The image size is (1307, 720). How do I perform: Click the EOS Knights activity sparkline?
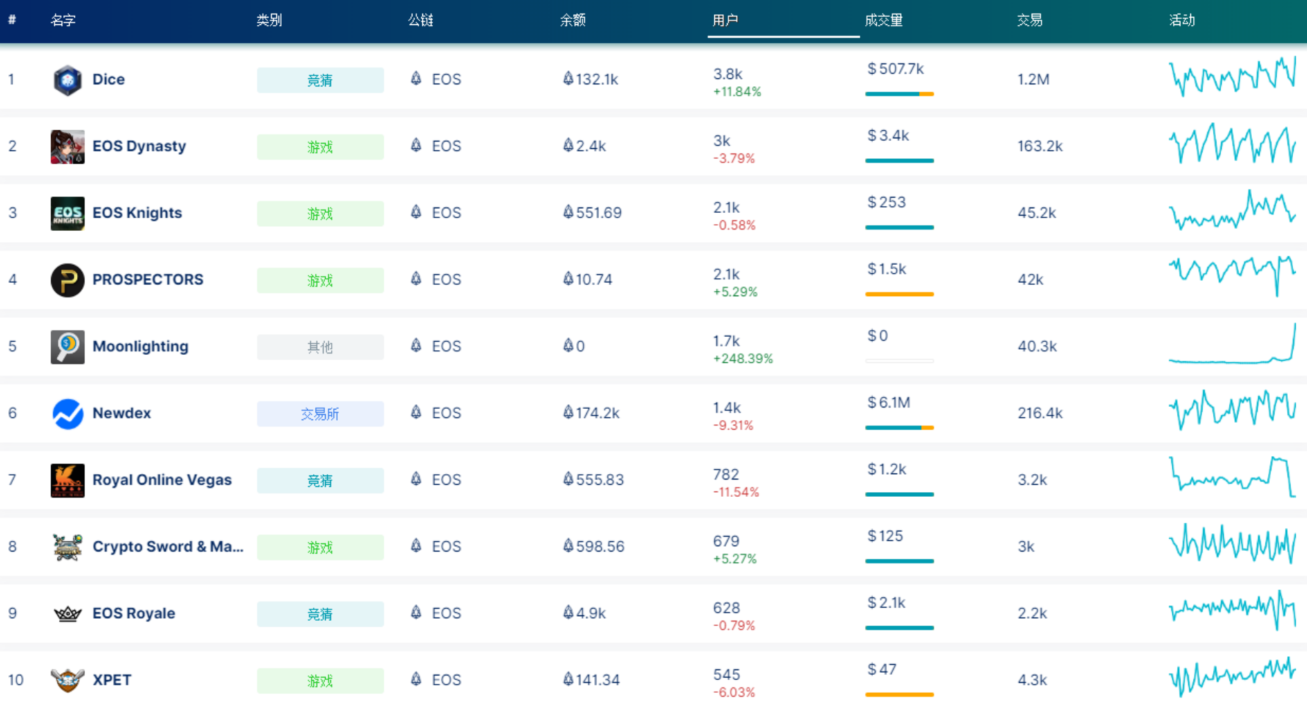(1232, 210)
